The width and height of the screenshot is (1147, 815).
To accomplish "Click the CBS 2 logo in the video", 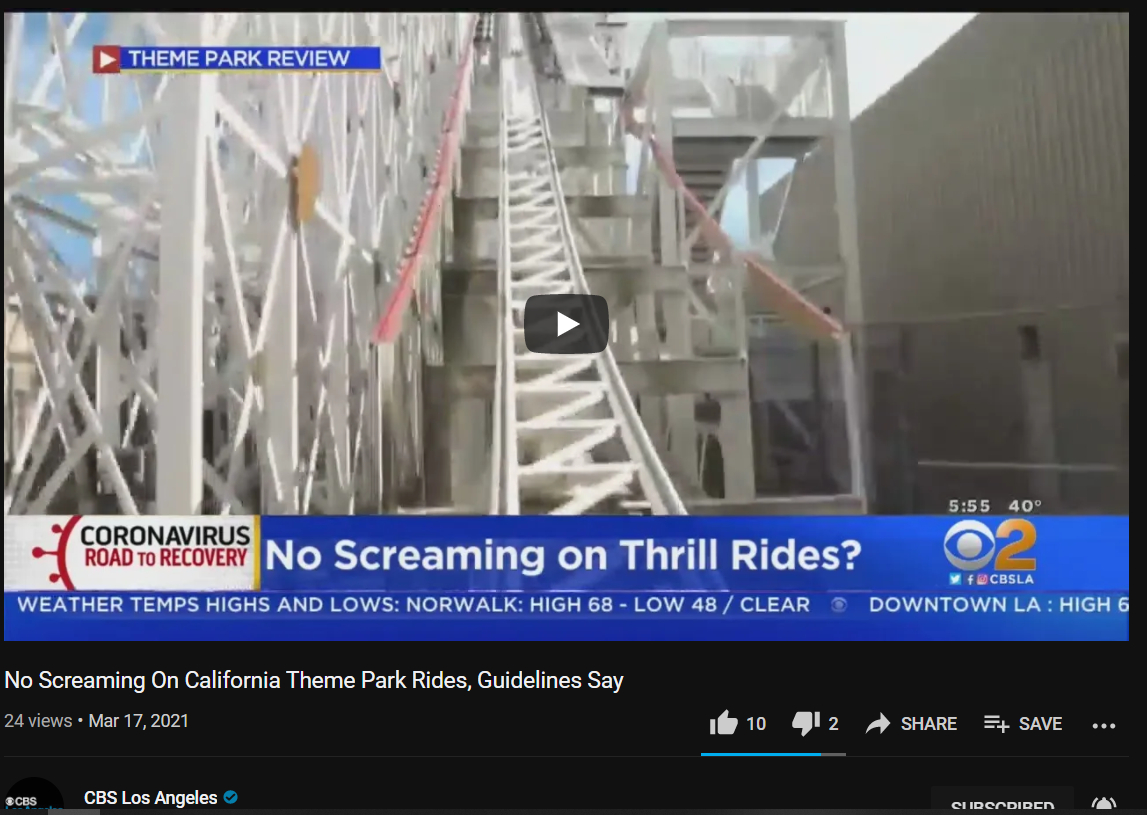I will [x=990, y=545].
